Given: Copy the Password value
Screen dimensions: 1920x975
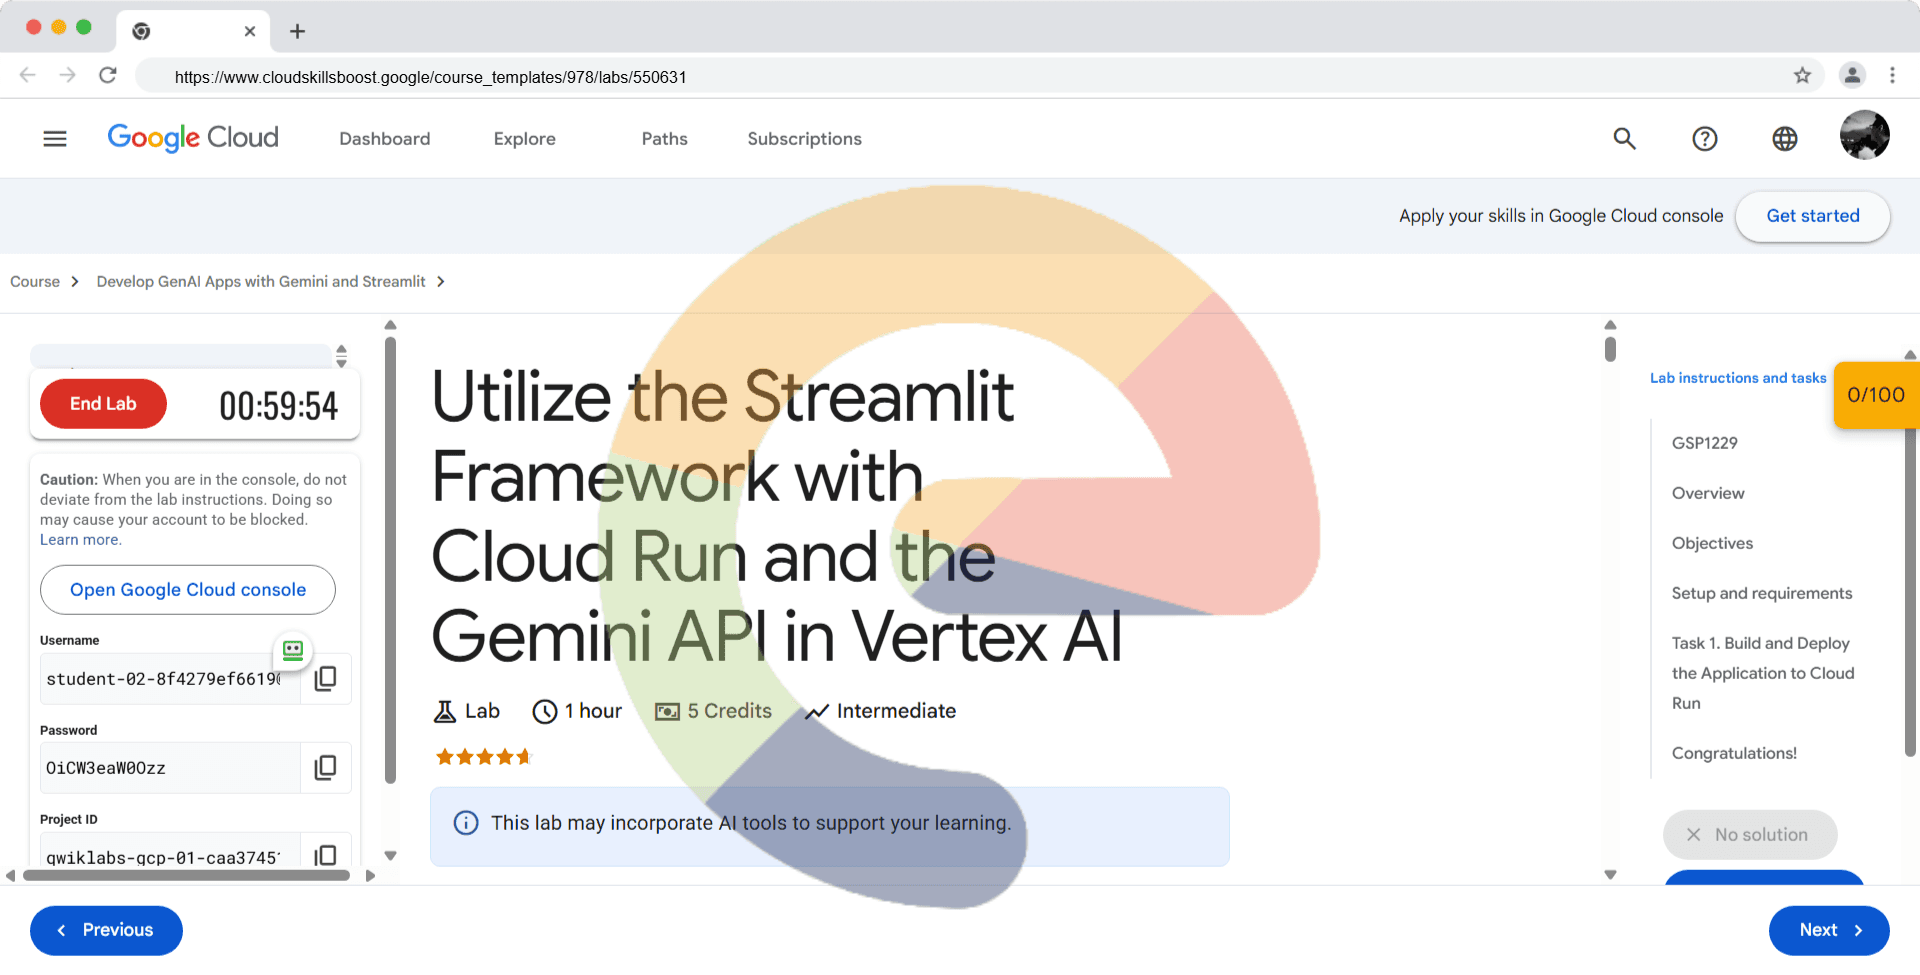Looking at the screenshot, I should (325, 768).
